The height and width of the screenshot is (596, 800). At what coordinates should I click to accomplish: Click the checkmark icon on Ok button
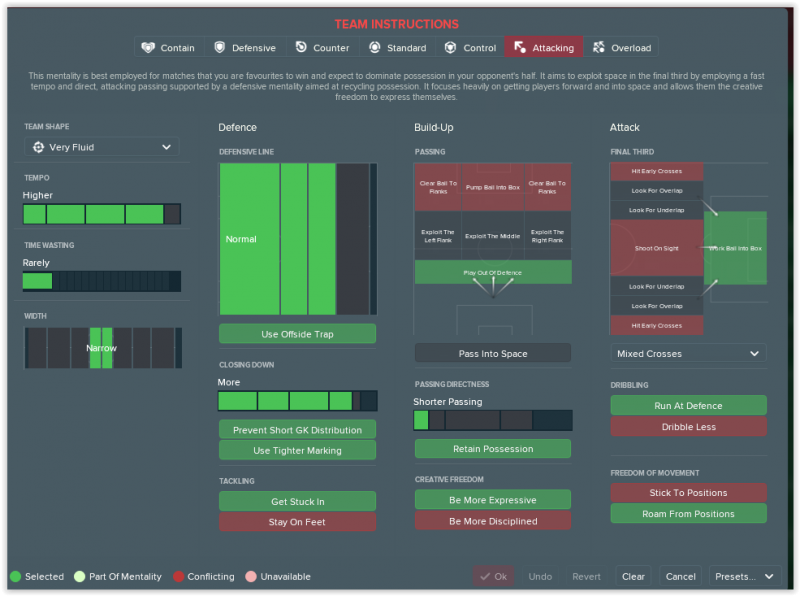click(484, 577)
